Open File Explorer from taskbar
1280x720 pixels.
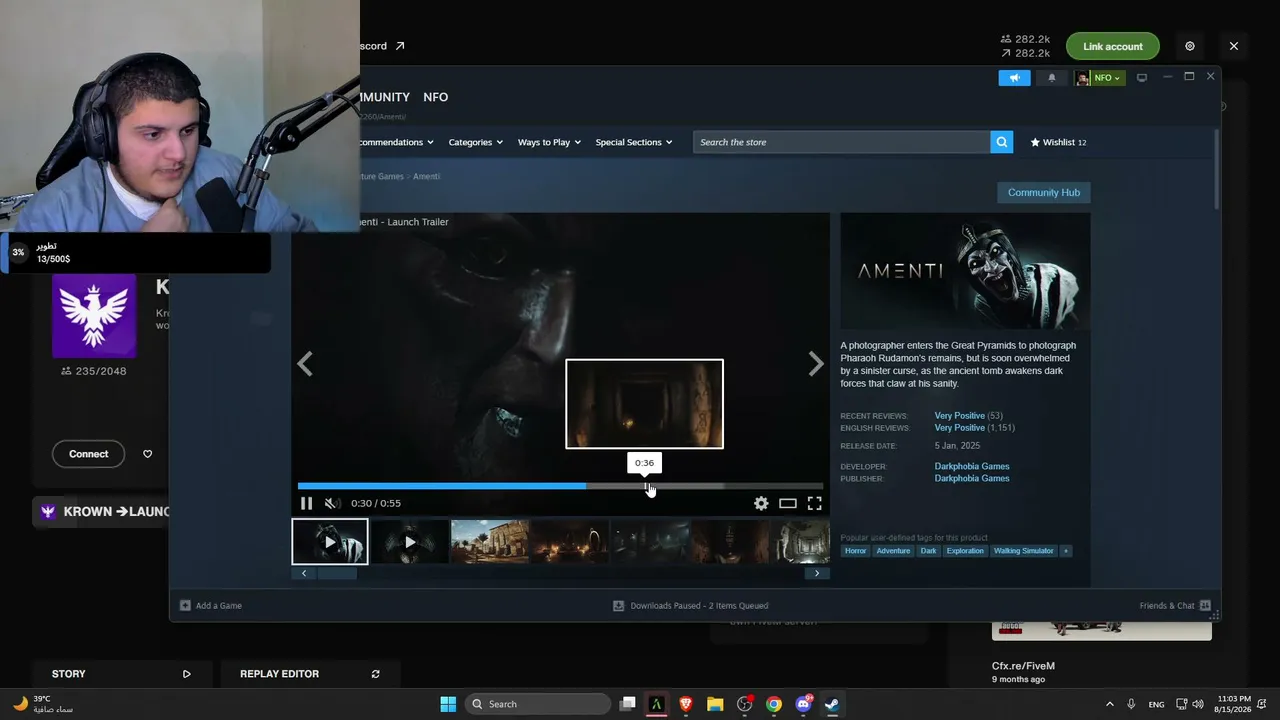point(715,704)
